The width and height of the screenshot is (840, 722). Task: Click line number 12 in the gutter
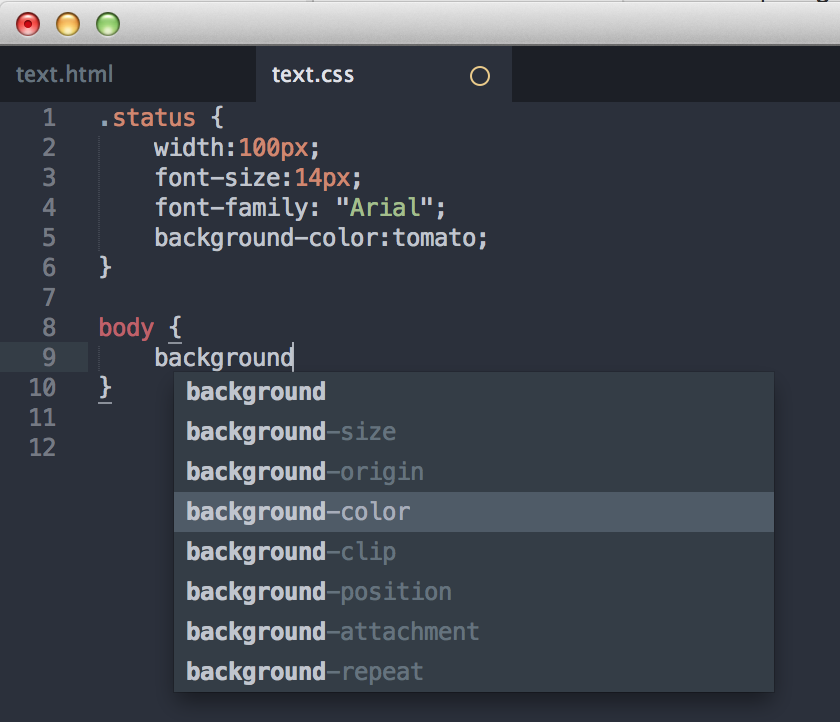pyautogui.click(x=42, y=448)
